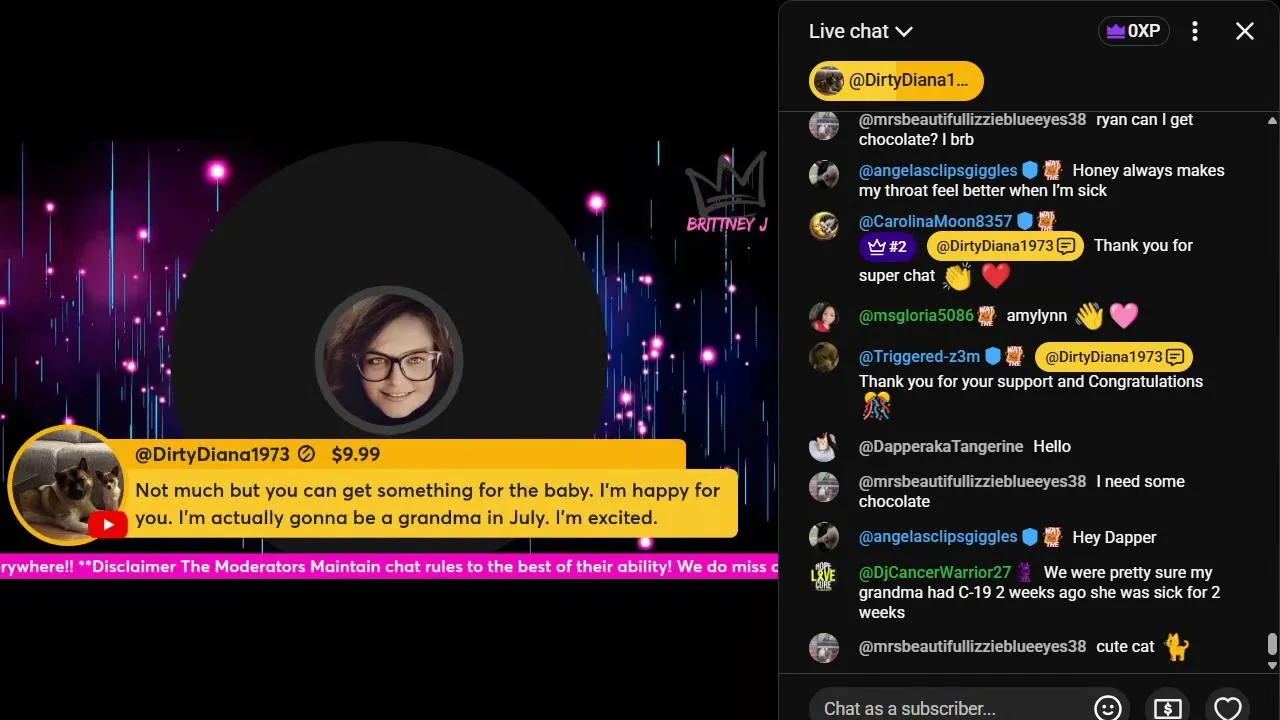Click the heart reaction icon

click(1227, 707)
